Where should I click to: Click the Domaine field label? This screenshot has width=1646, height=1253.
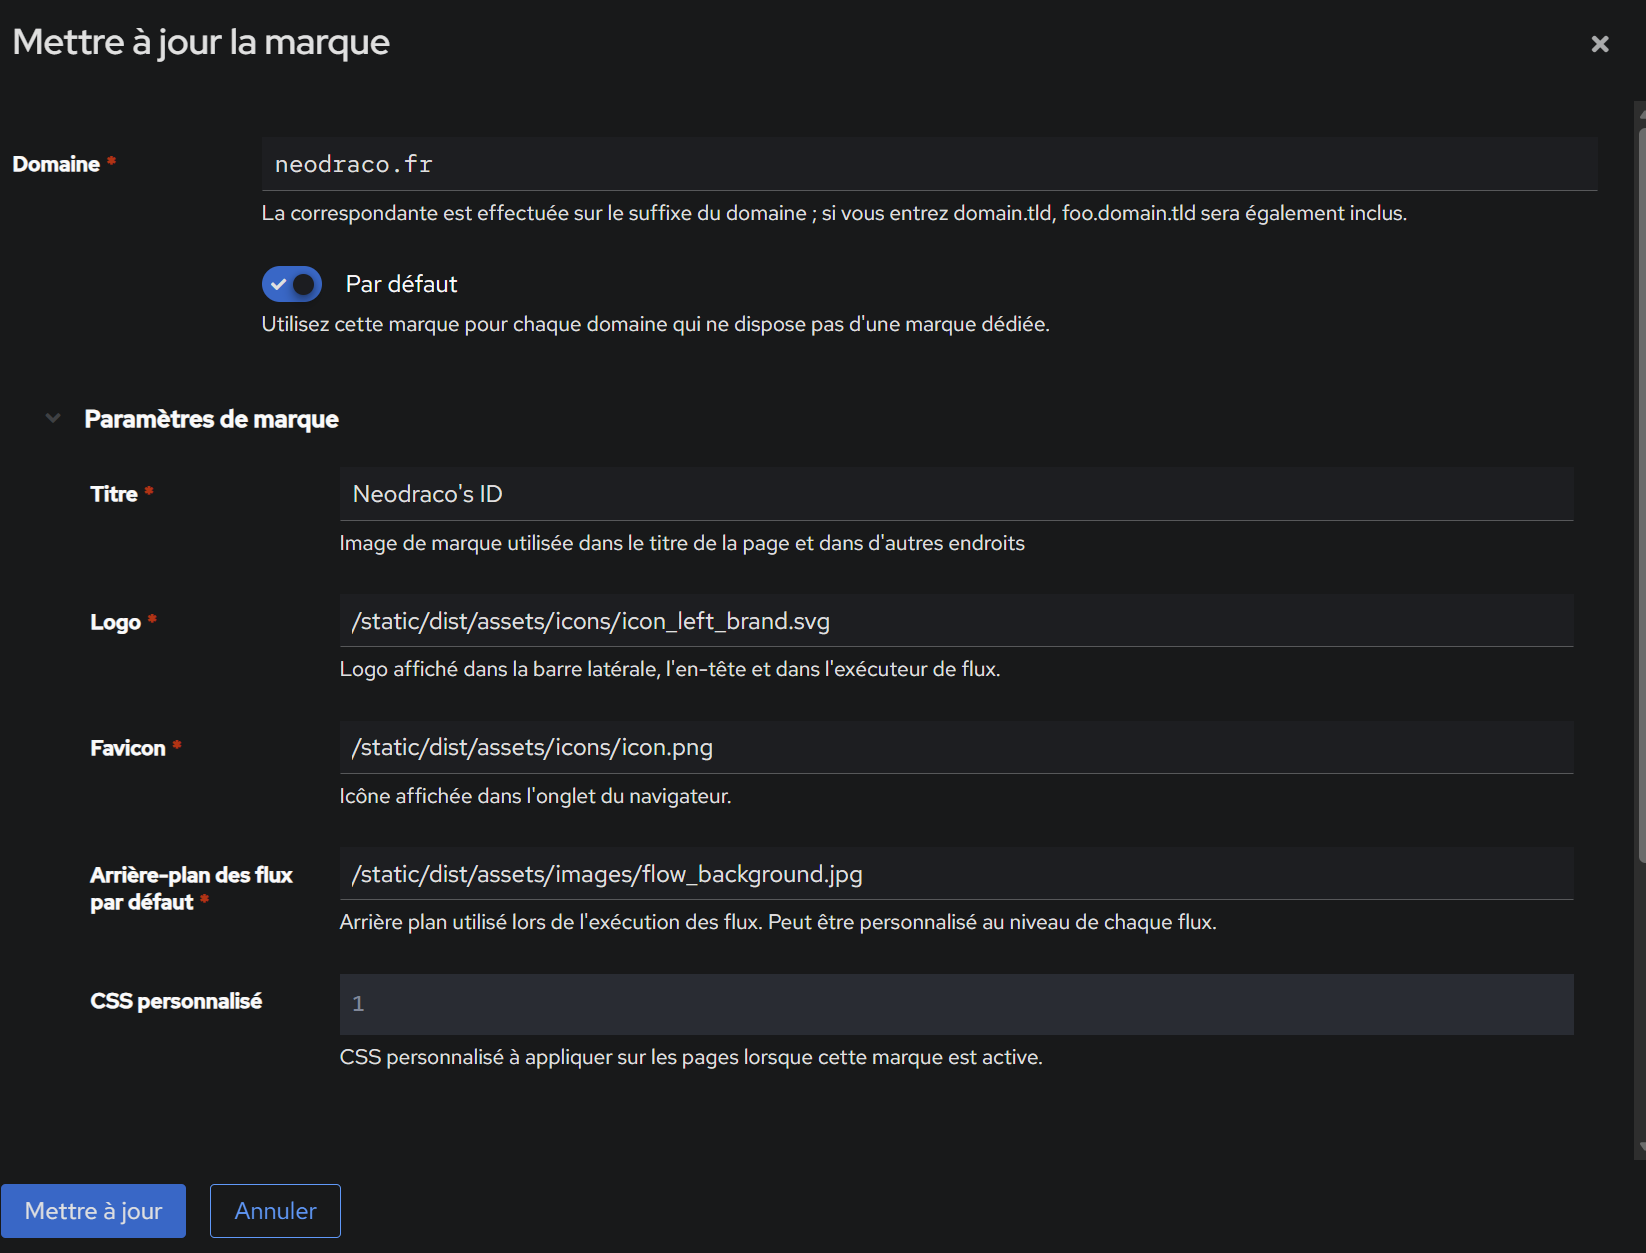(x=56, y=164)
